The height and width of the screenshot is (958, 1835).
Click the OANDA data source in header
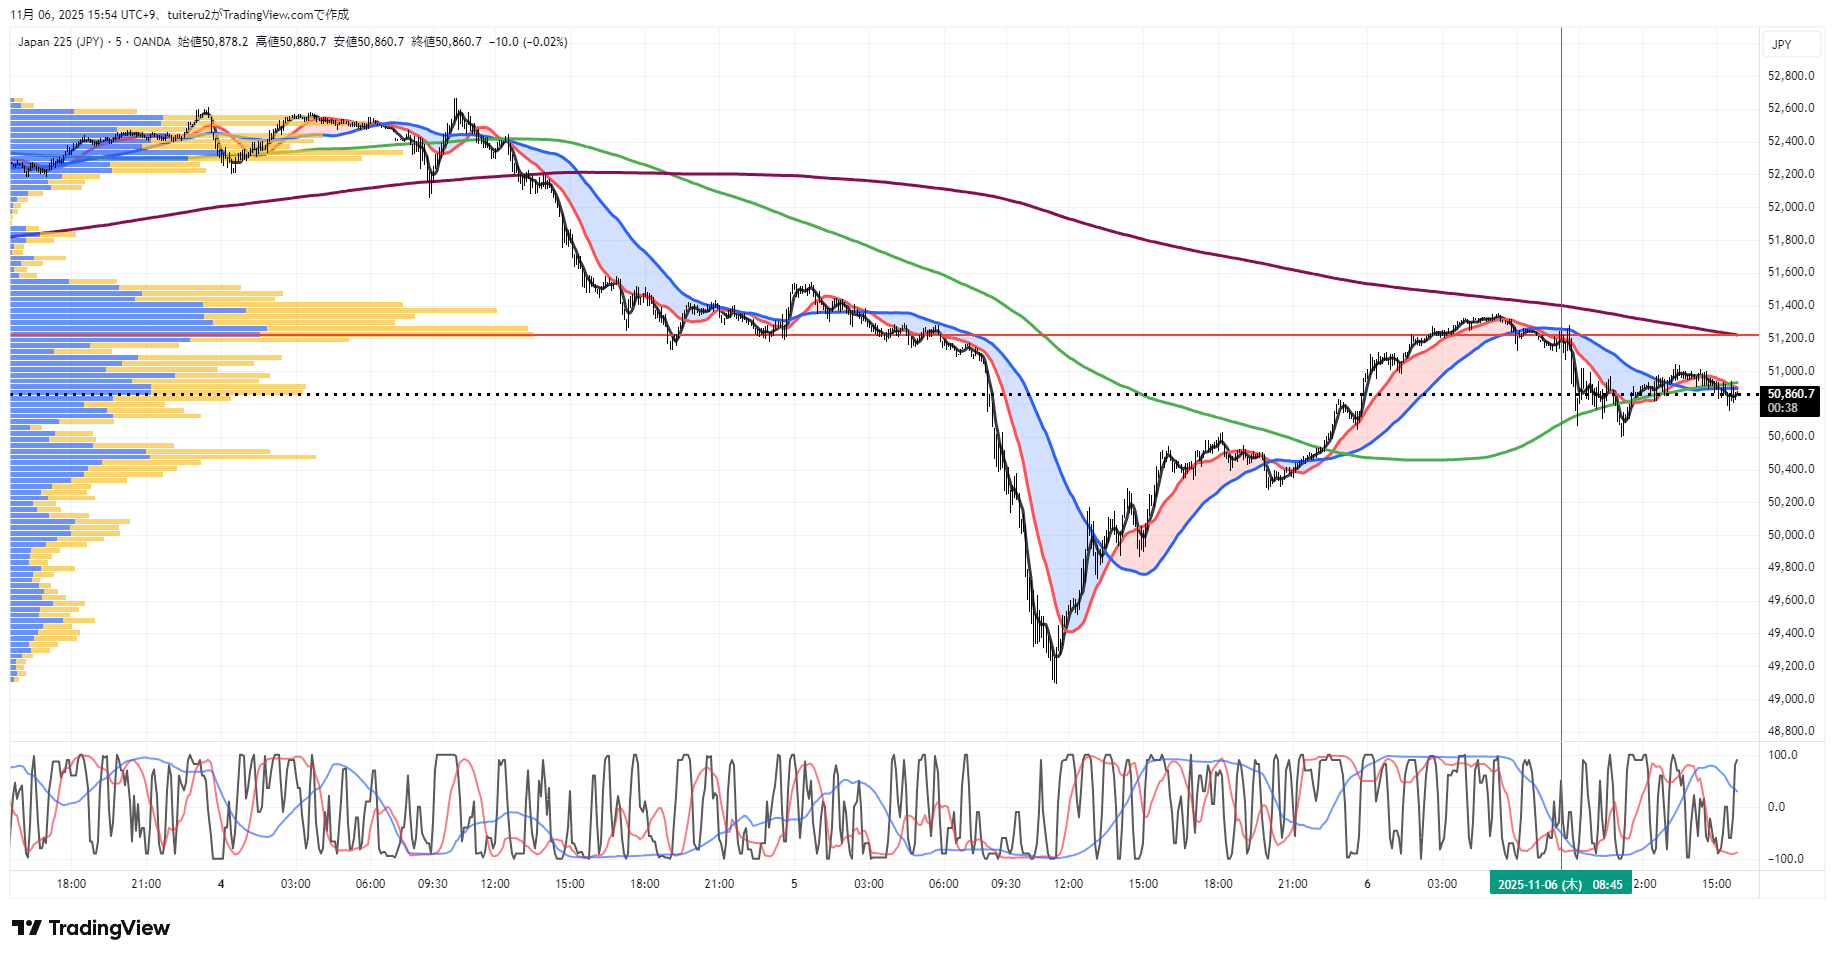pos(152,42)
